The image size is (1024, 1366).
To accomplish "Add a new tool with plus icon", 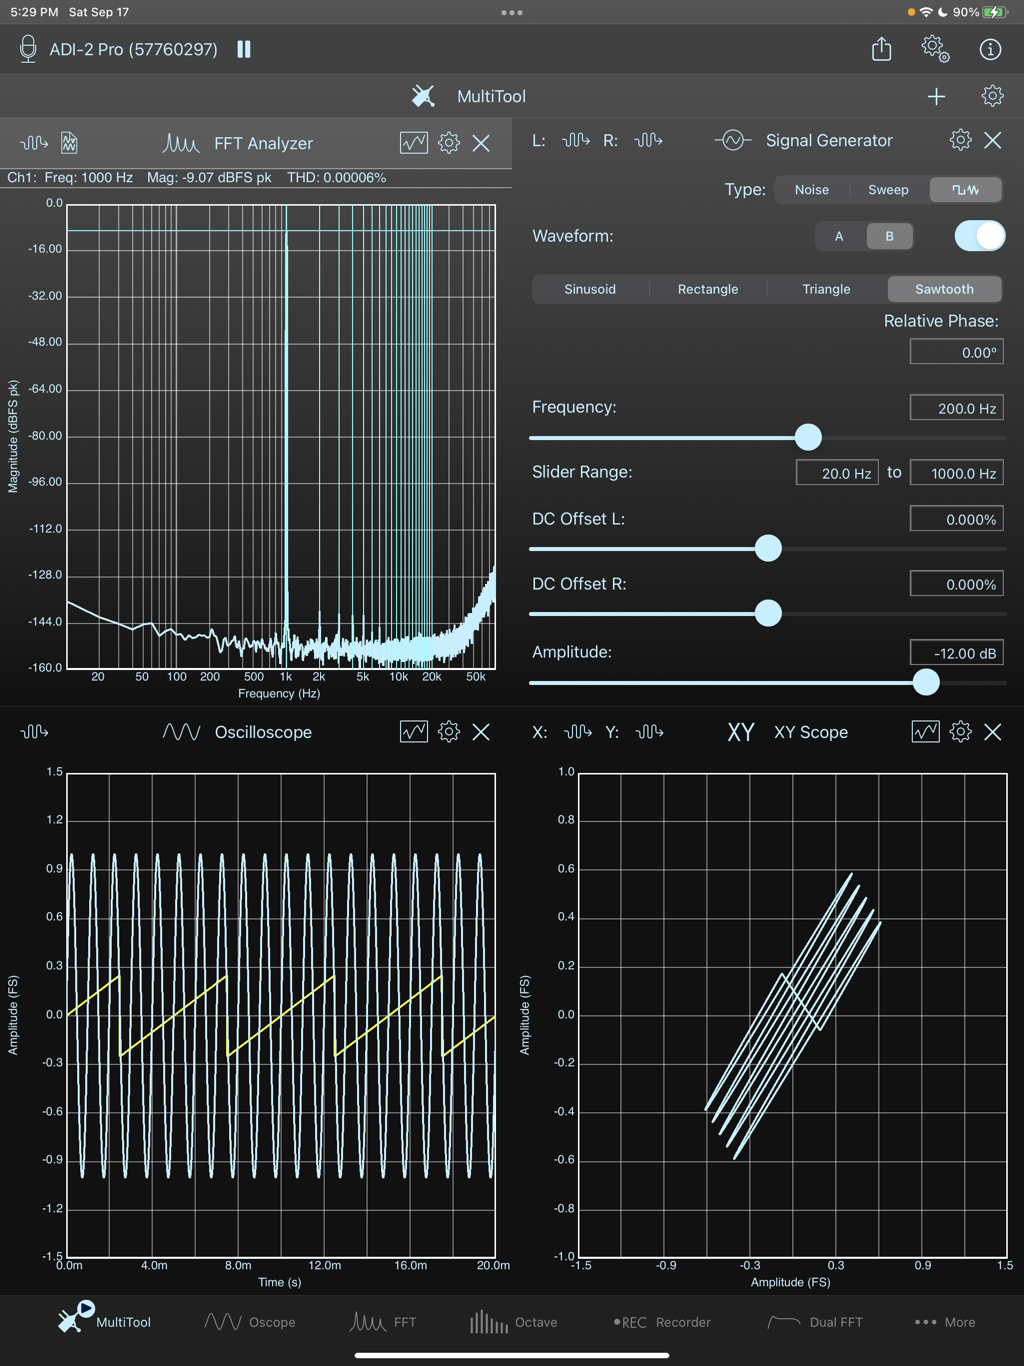I will coord(936,96).
